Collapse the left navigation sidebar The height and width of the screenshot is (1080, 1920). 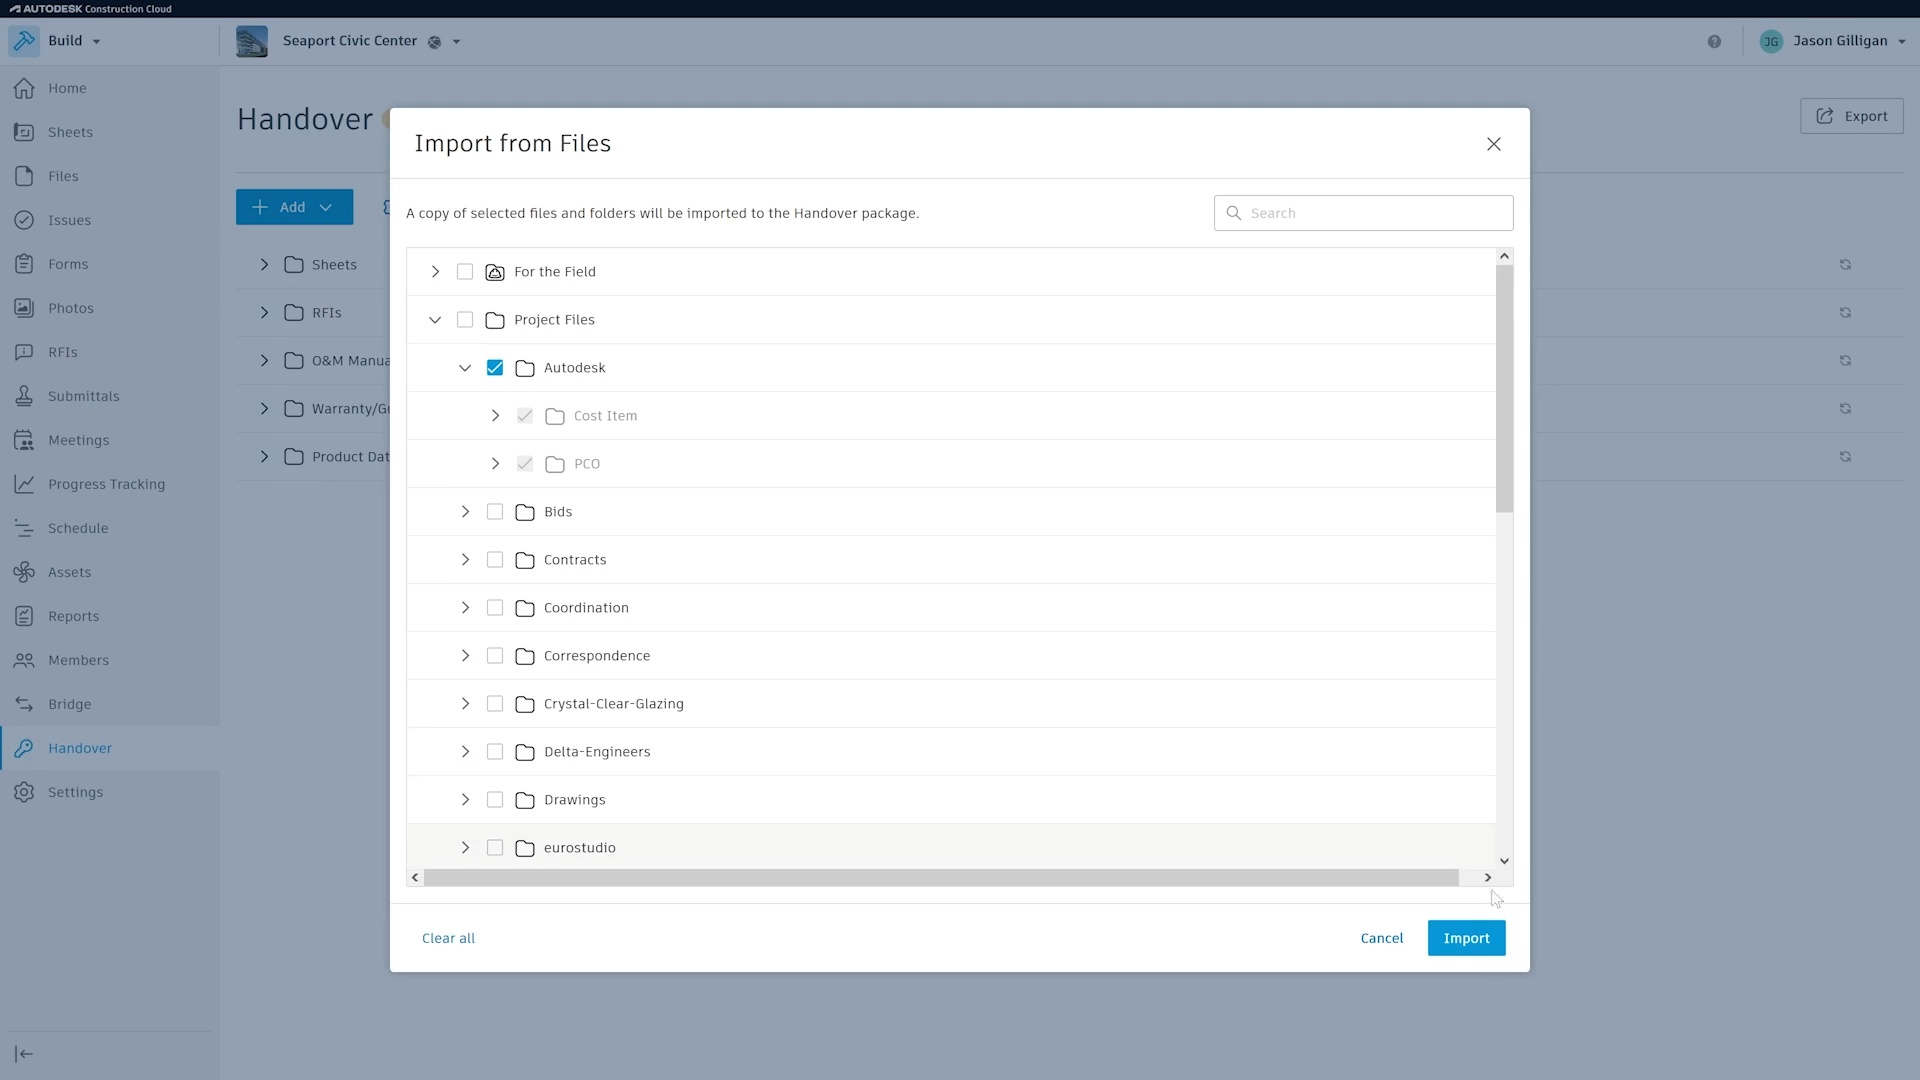click(x=24, y=1053)
